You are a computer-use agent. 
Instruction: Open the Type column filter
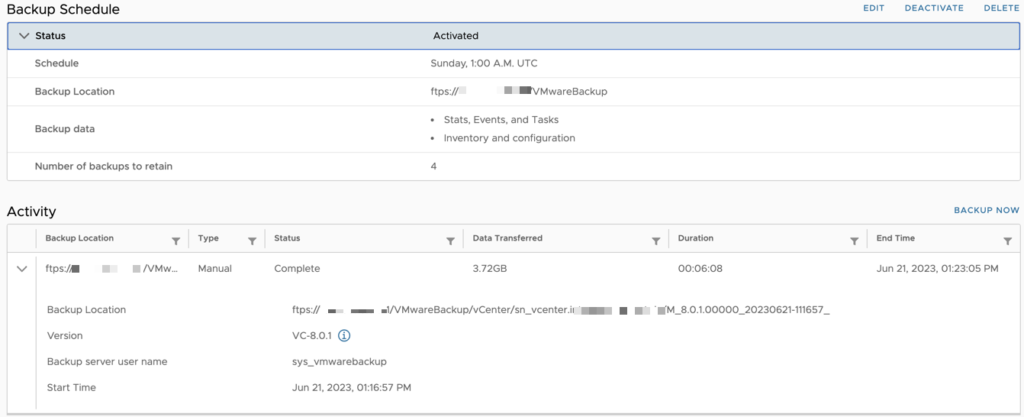pos(252,241)
